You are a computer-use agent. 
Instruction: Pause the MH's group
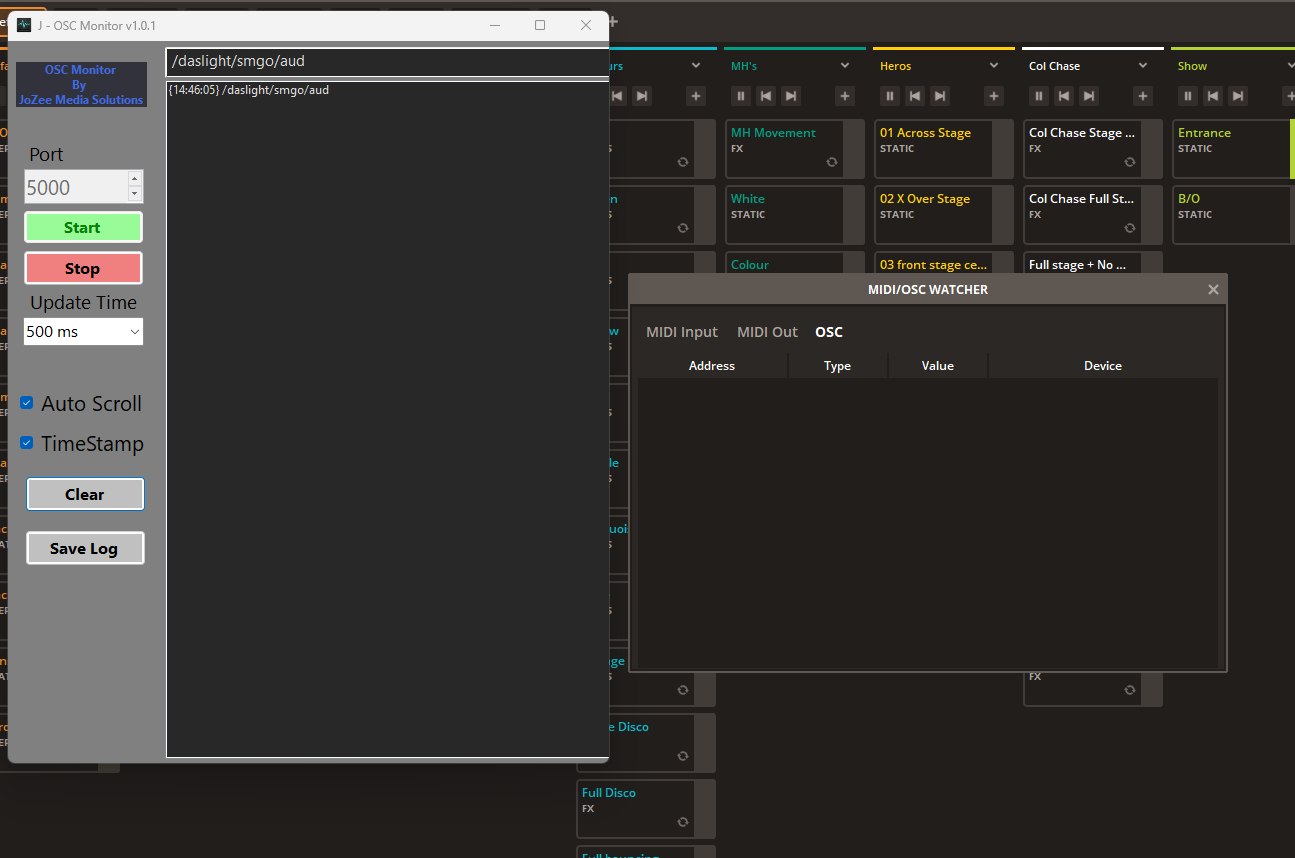741,96
